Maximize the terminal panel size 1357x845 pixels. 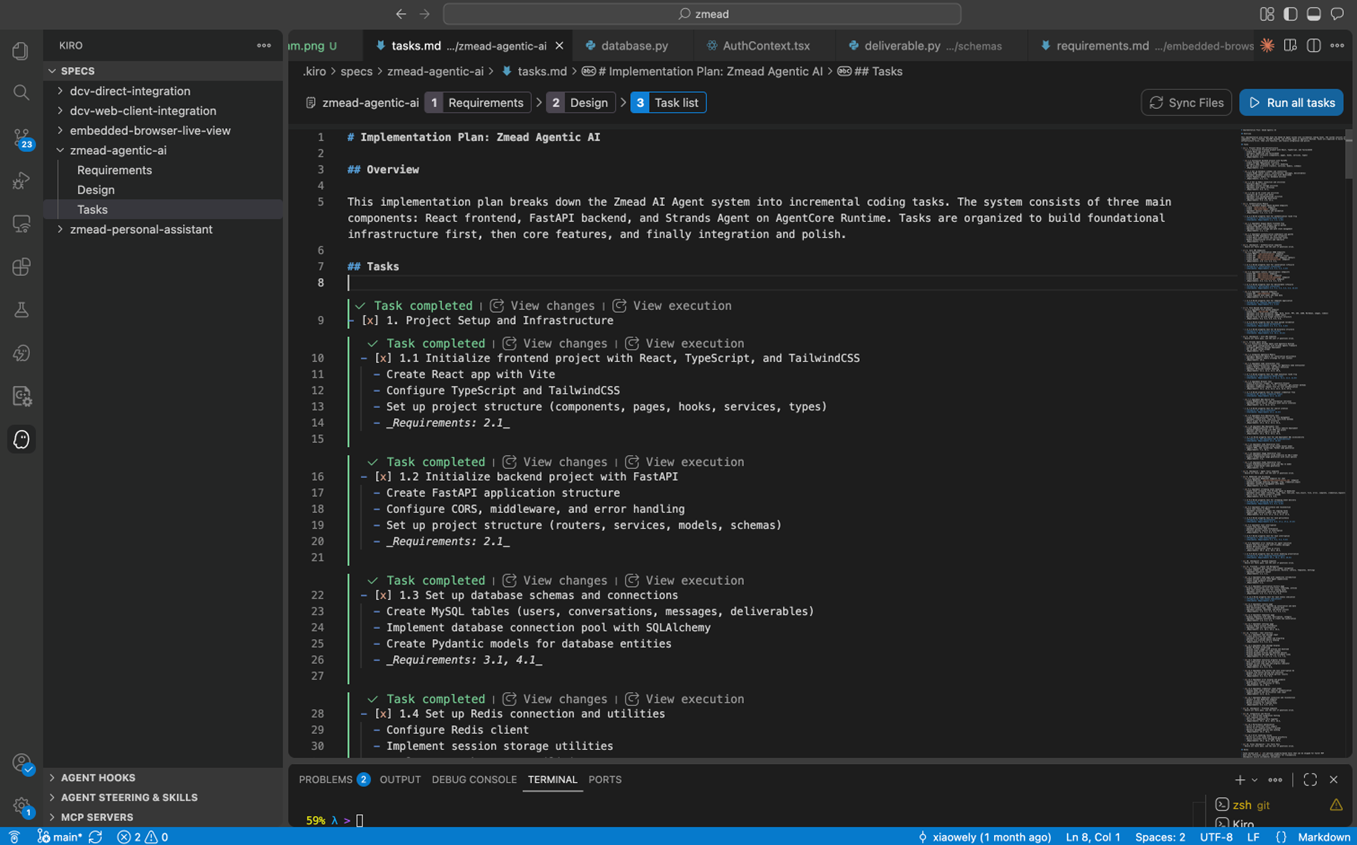point(1310,780)
